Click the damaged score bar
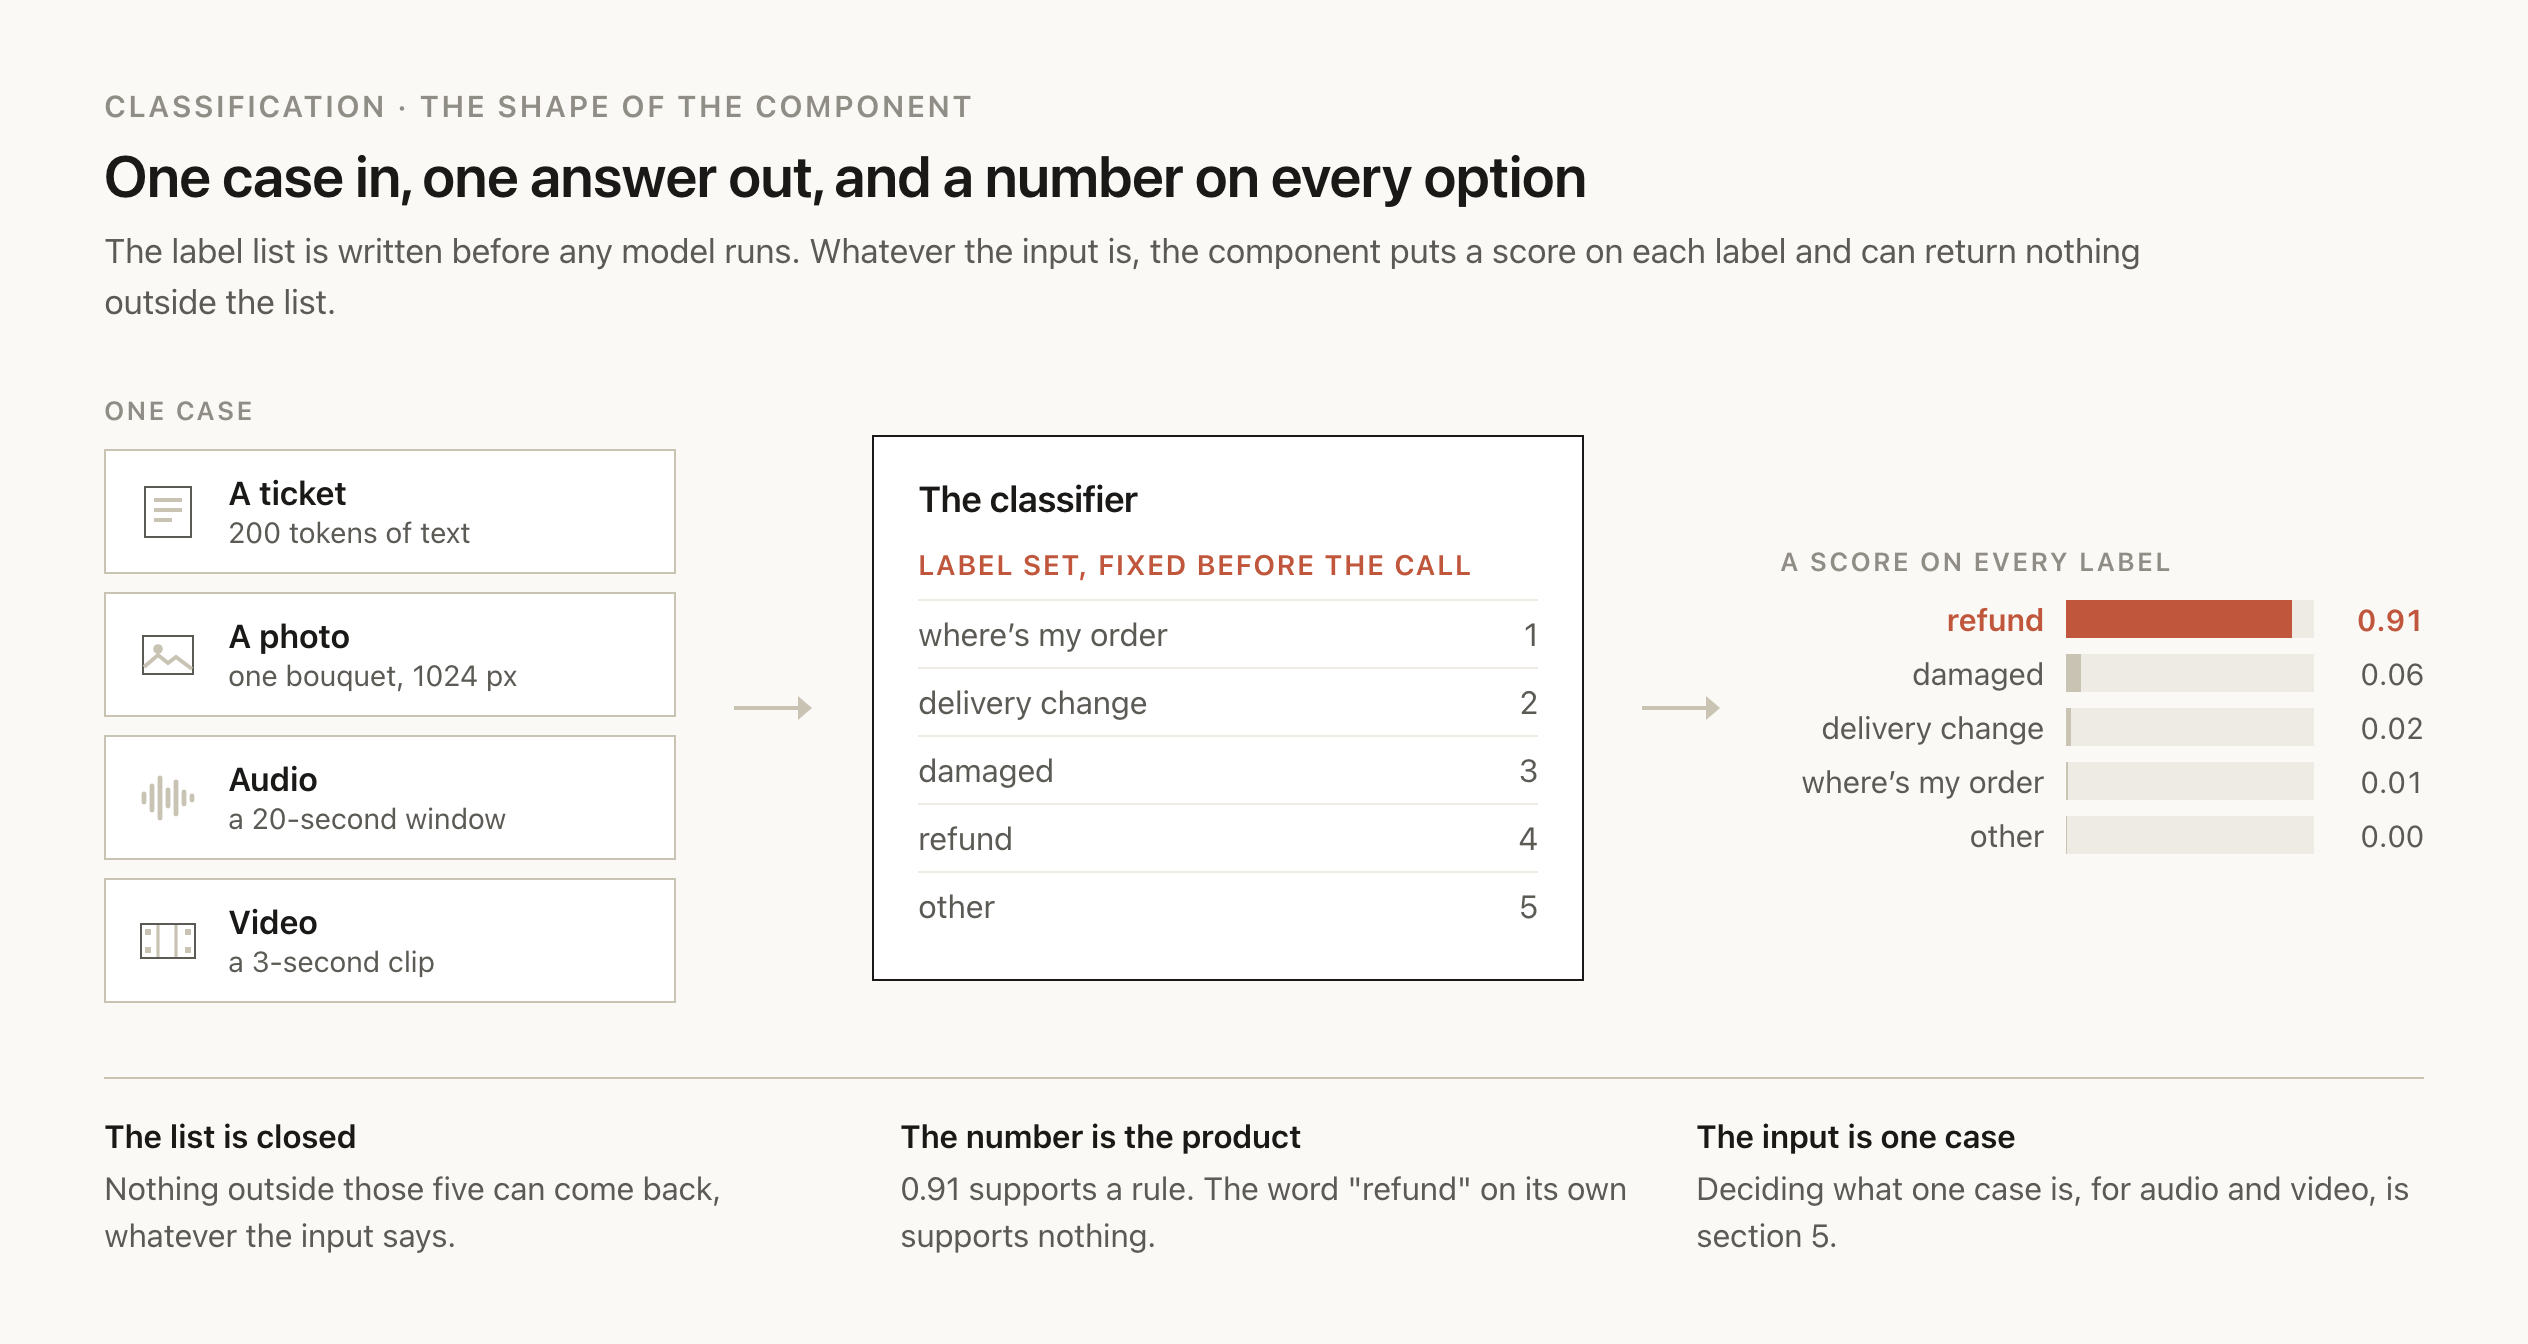Screen dimensions: 2528x1344 coord(2190,674)
